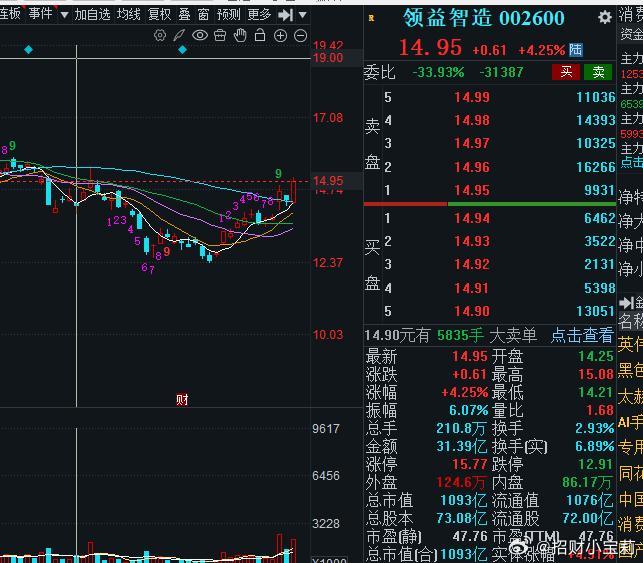This screenshot has width=643, height=563.
Task: Select sell level 5 price 14.99
Action: click(472, 97)
